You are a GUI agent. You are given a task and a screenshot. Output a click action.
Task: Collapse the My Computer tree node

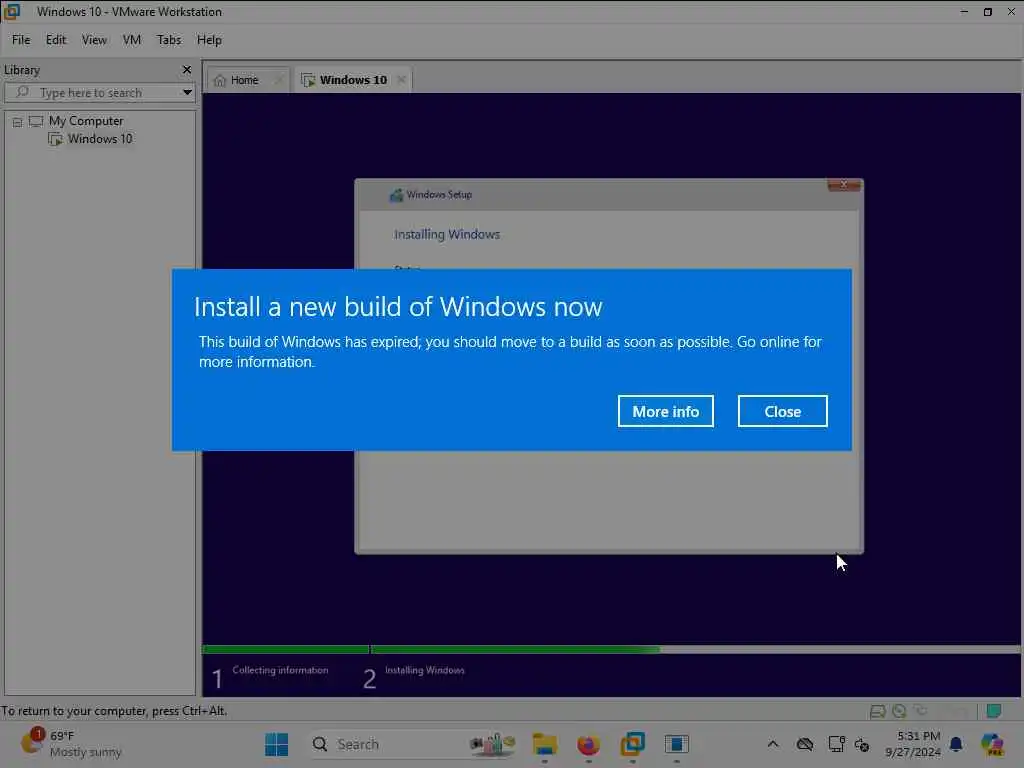coord(18,122)
